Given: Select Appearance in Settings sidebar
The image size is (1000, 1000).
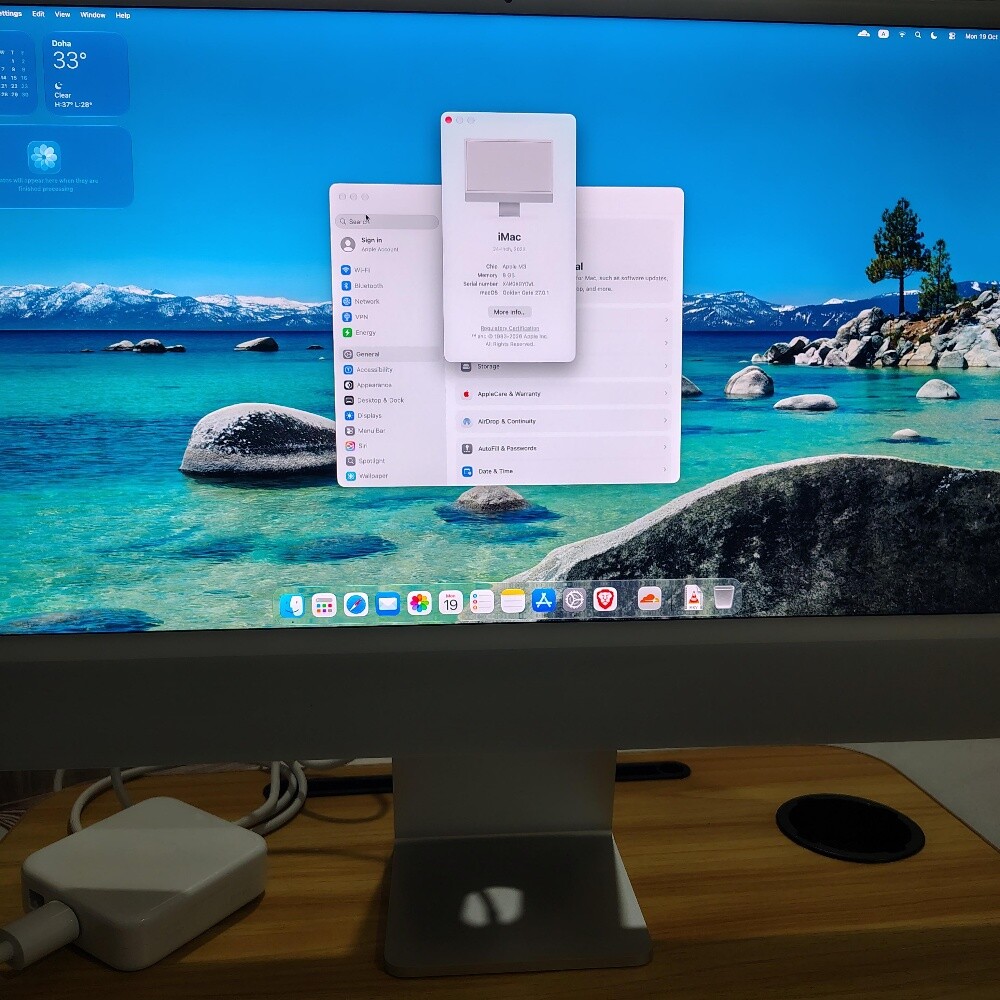Looking at the screenshot, I should [x=392, y=385].
